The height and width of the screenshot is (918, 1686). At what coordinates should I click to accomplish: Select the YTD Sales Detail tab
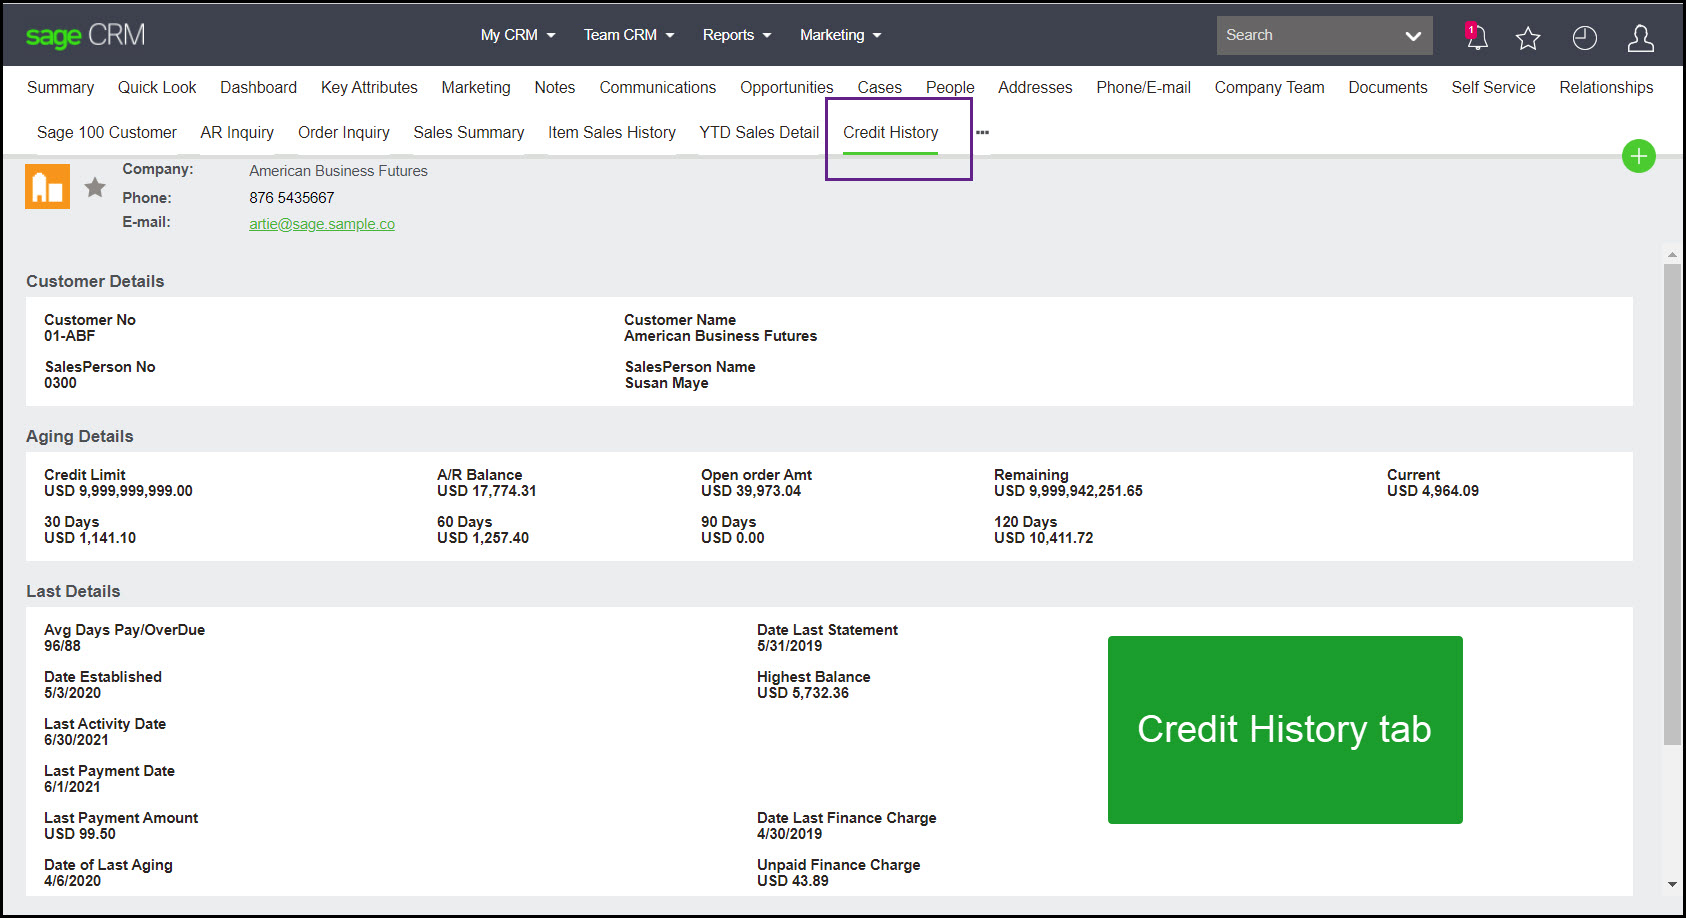click(x=758, y=131)
